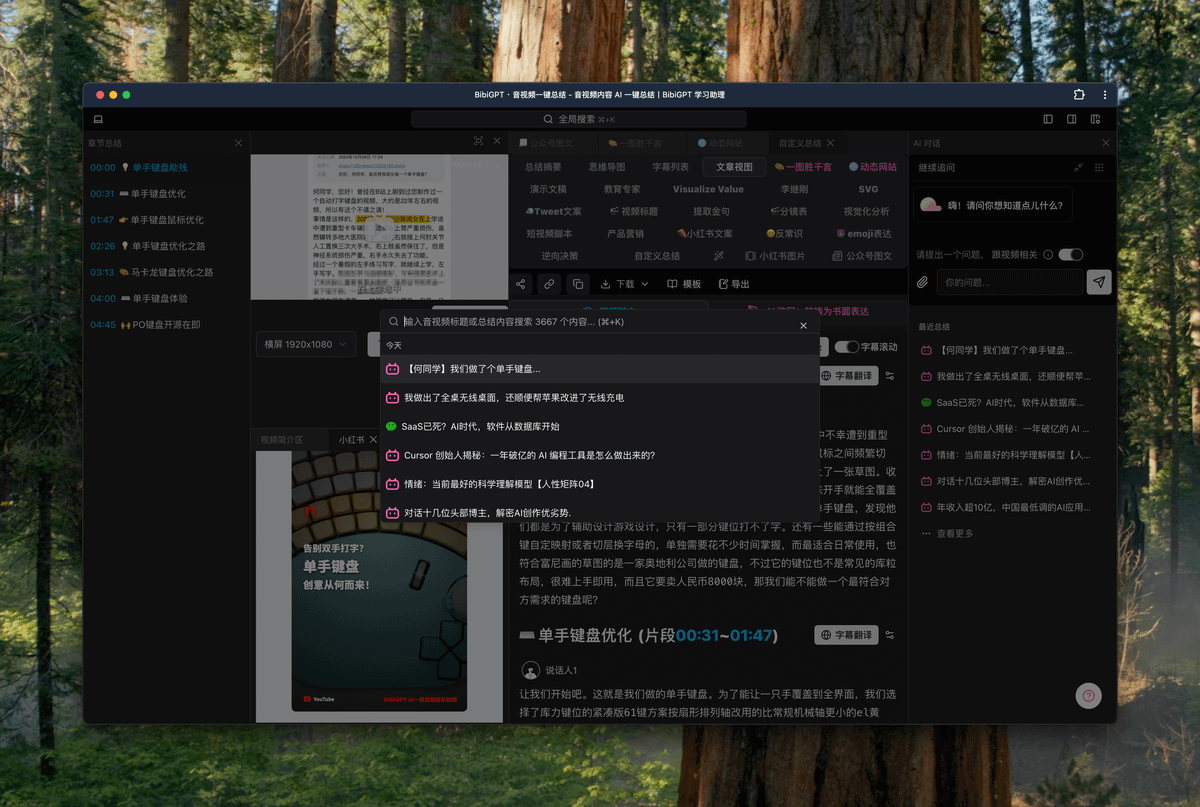The height and width of the screenshot is (807, 1200).
Task: Open the 横屏 1920x1080 resolution dropdown
Action: pyautogui.click(x=305, y=344)
